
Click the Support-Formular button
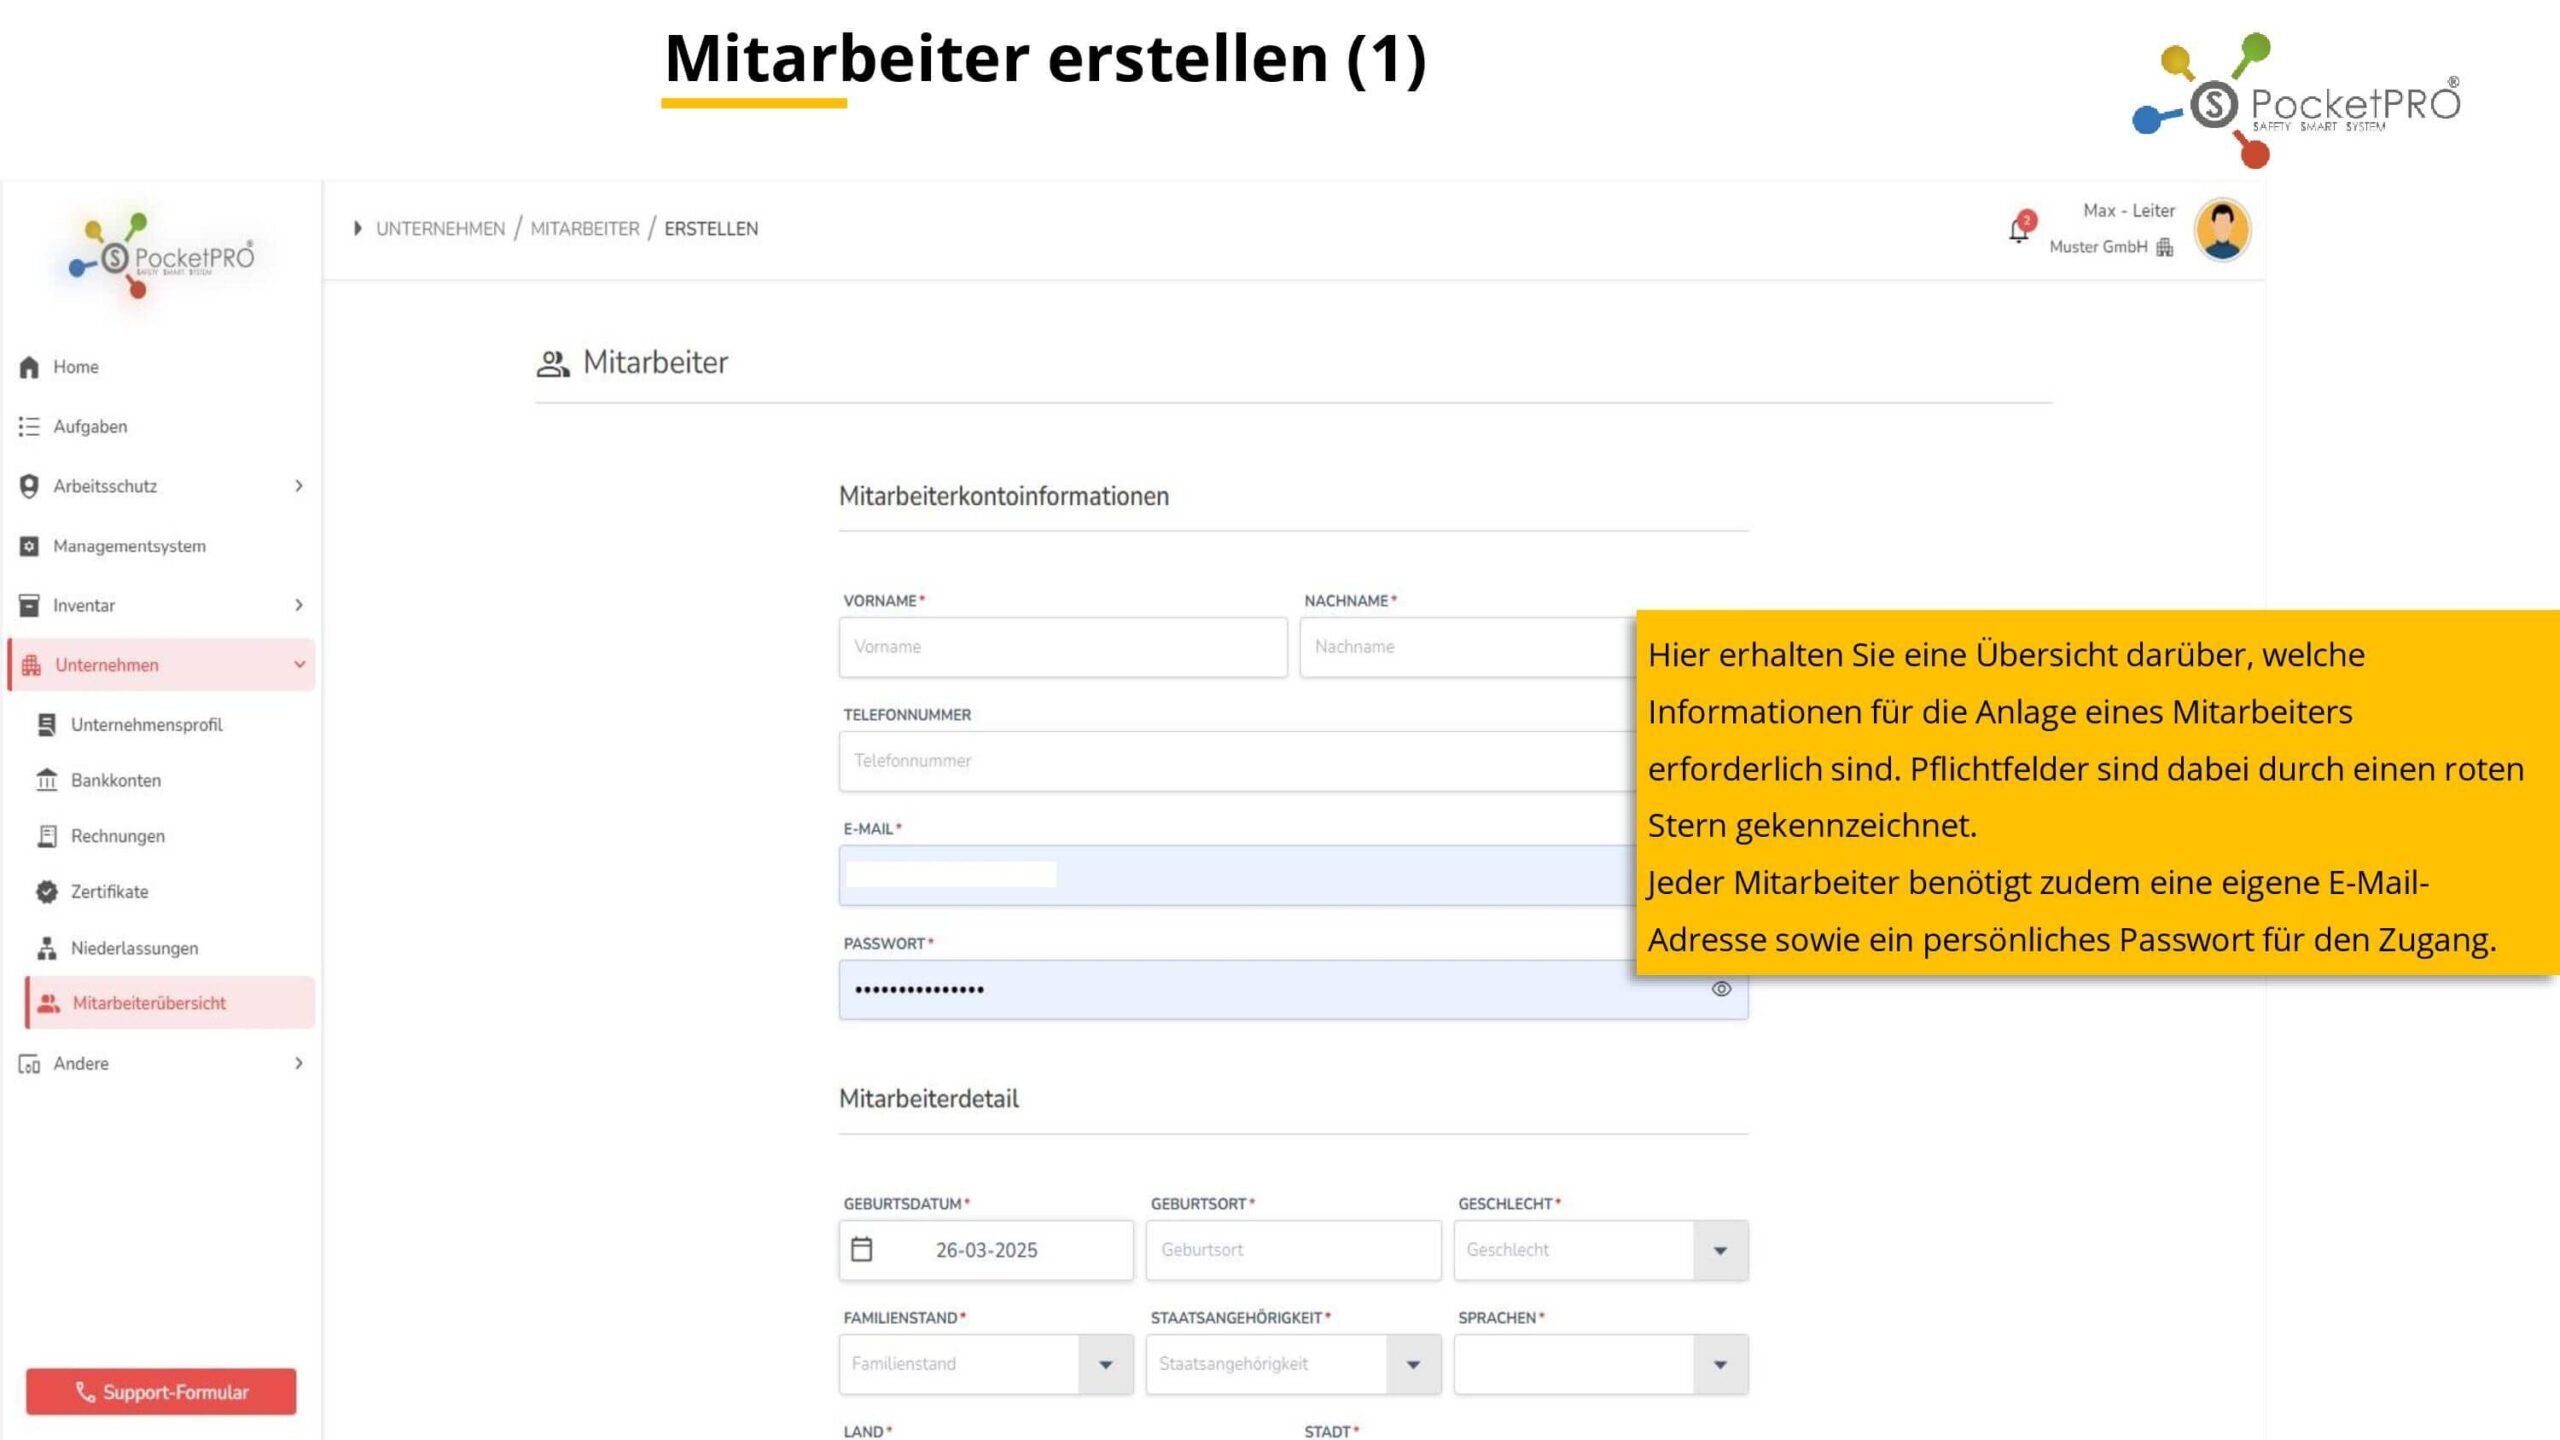tap(161, 1392)
